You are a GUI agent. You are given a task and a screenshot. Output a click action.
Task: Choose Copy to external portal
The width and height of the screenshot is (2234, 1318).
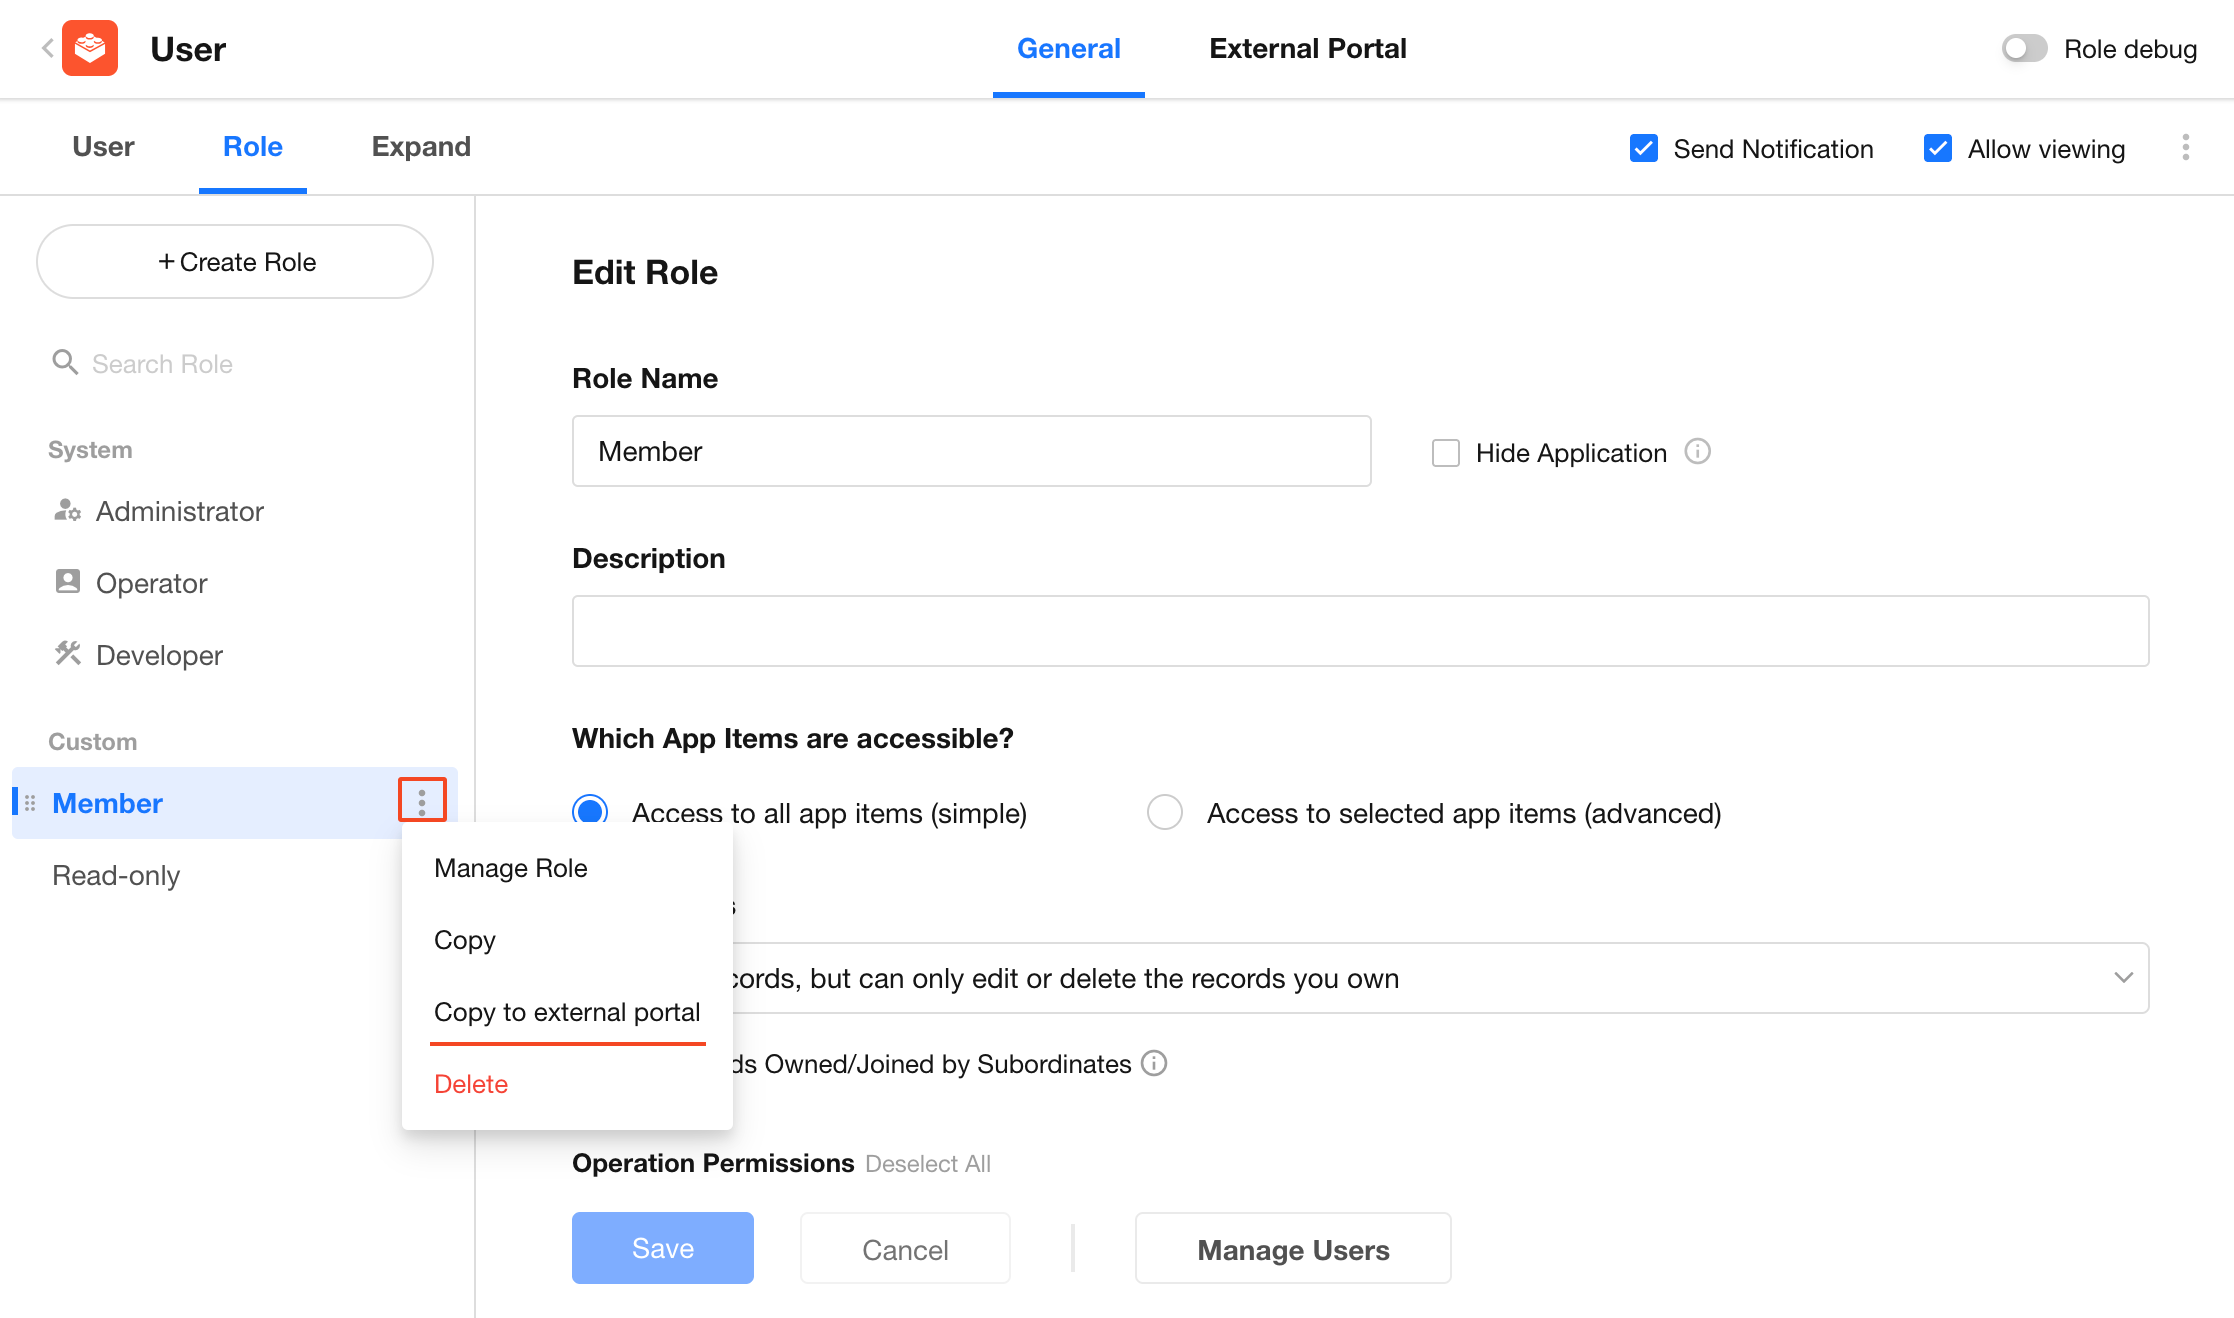point(567,1012)
